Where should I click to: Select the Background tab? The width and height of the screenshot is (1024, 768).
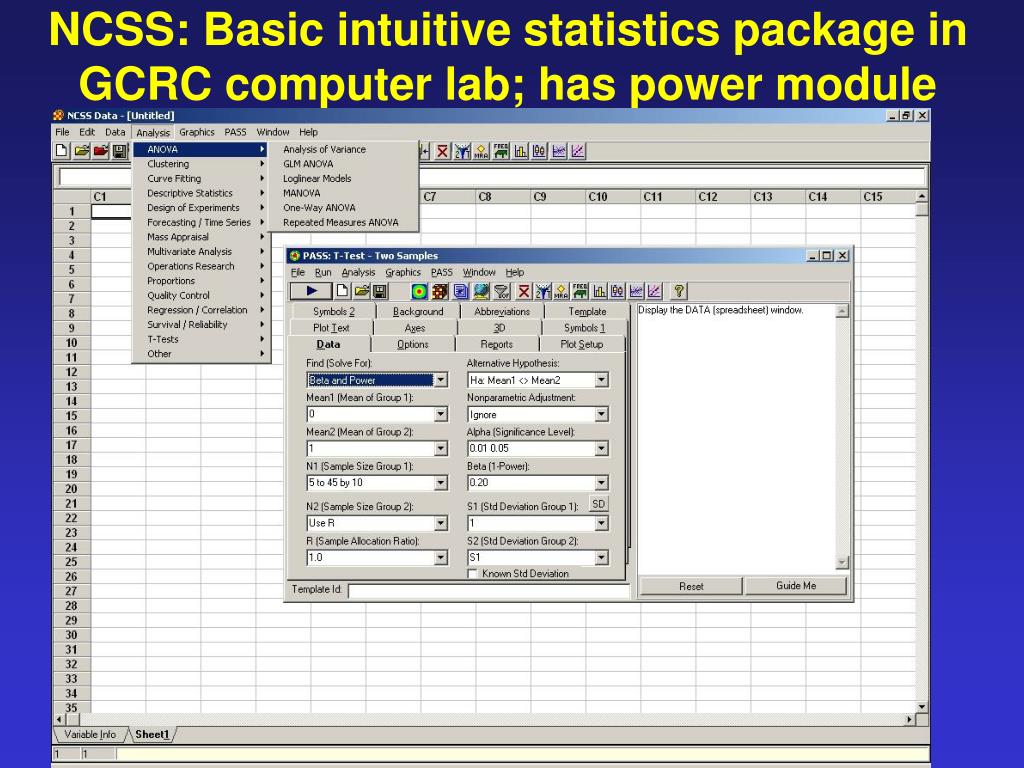point(418,312)
